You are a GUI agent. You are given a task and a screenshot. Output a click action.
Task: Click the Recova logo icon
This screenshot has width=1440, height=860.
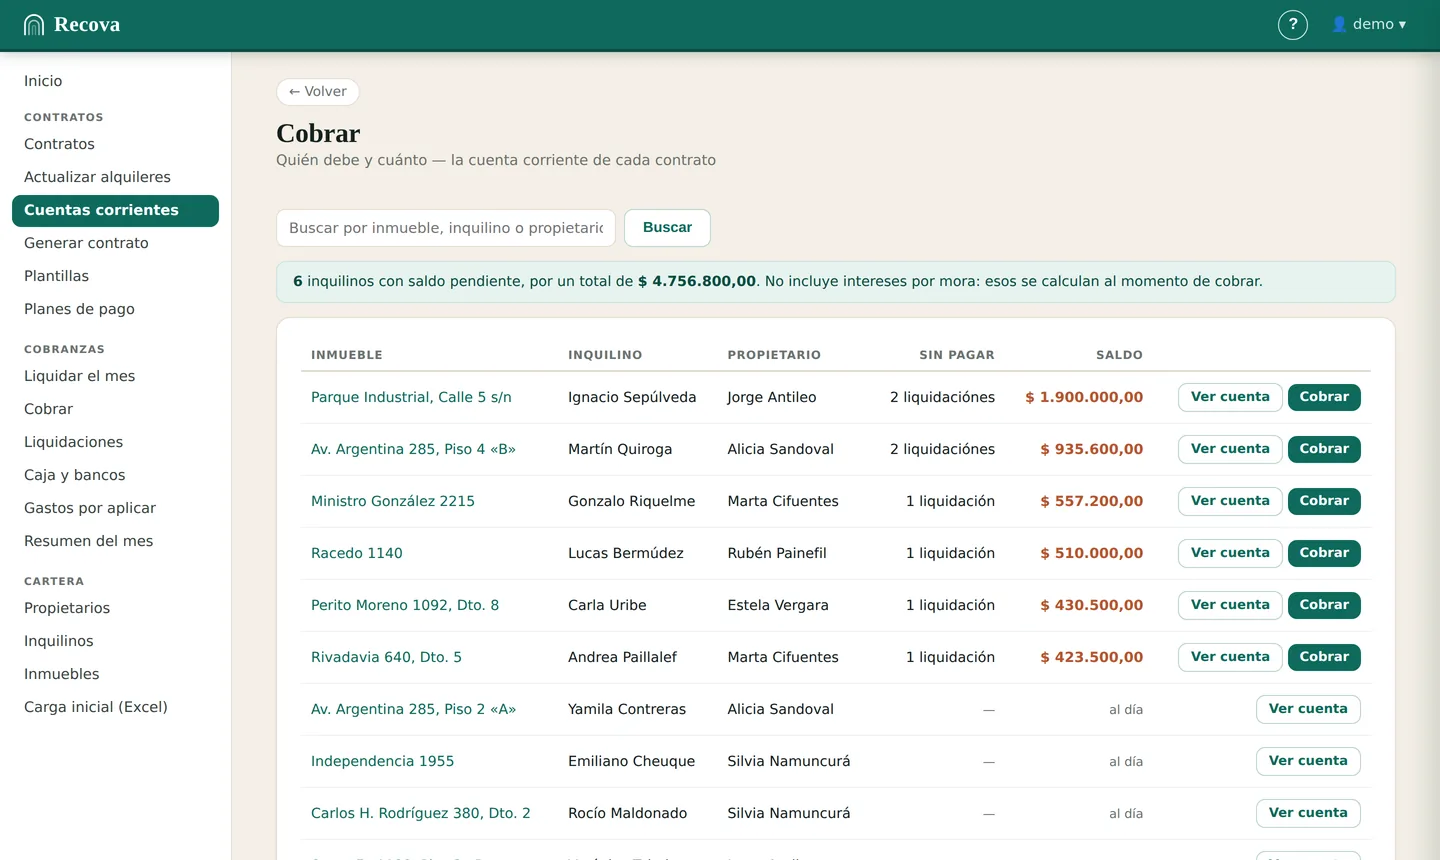pos(34,25)
